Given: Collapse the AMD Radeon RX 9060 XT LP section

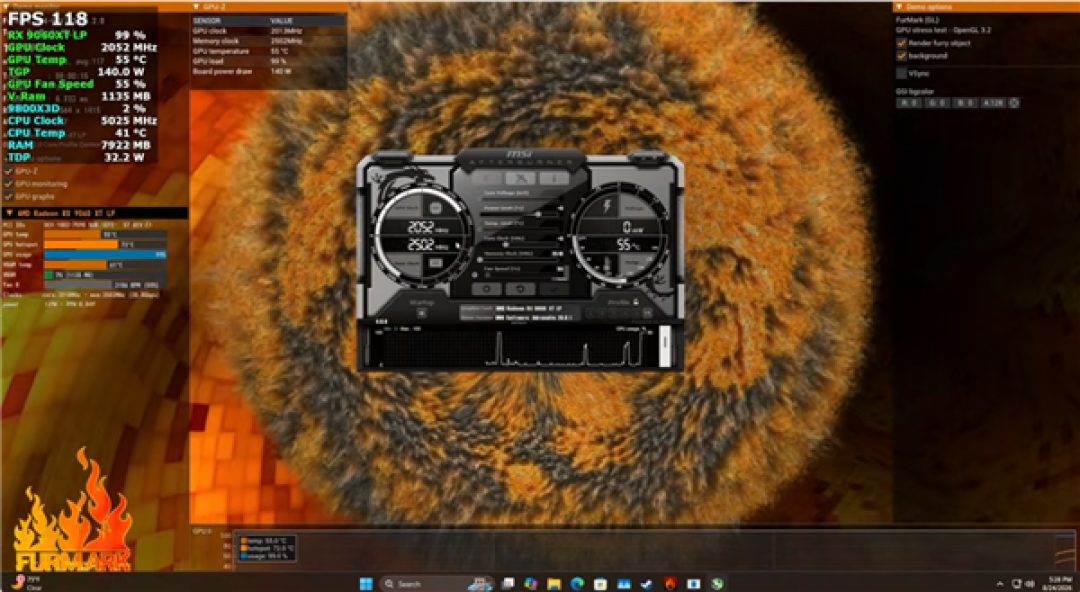Looking at the screenshot, I should pyautogui.click(x=8, y=213).
